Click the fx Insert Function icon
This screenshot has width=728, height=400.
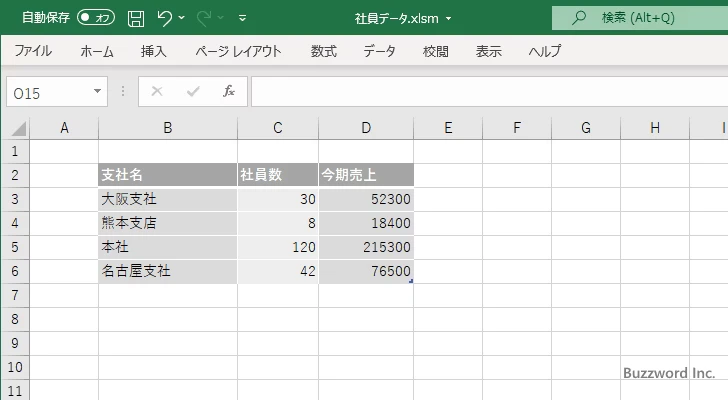(x=229, y=91)
